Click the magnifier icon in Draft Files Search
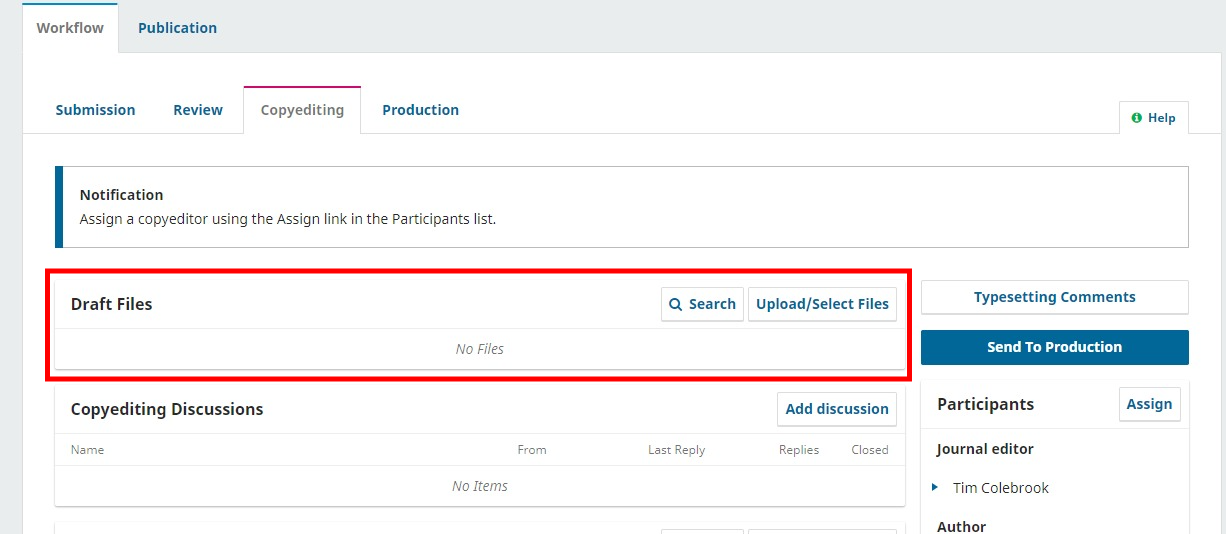This screenshot has width=1226, height=534. (x=676, y=304)
